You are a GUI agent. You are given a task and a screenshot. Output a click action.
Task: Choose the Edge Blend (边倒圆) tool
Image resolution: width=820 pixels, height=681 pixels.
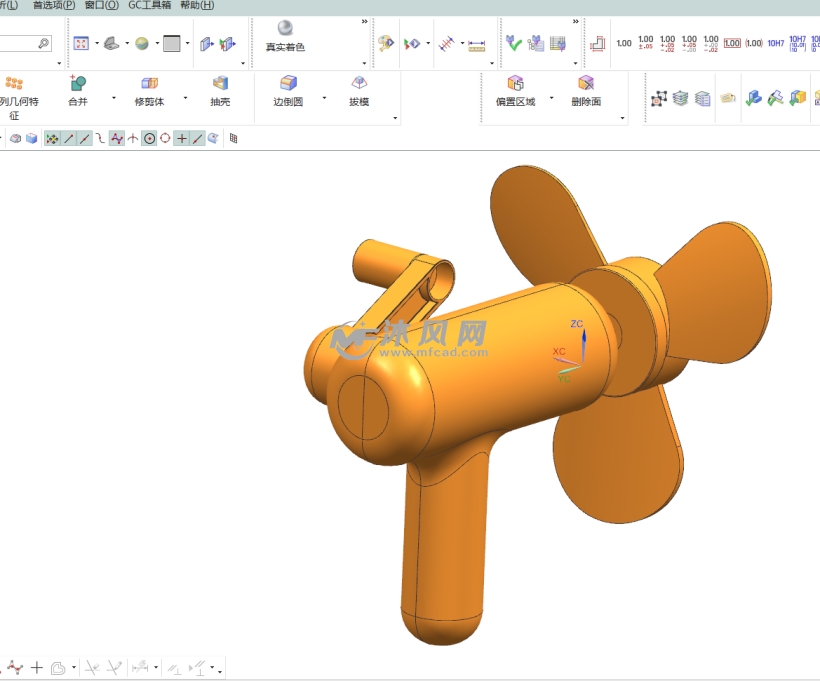coord(288,84)
